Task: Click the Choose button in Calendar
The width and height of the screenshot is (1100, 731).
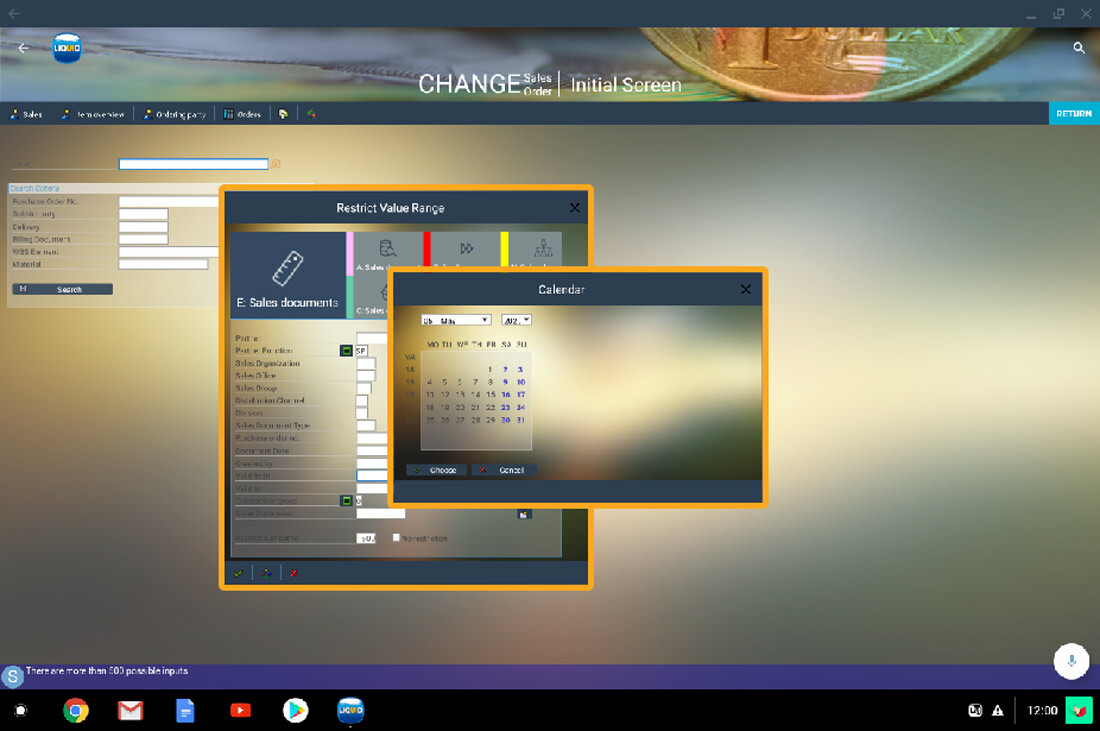Action: pos(436,470)
